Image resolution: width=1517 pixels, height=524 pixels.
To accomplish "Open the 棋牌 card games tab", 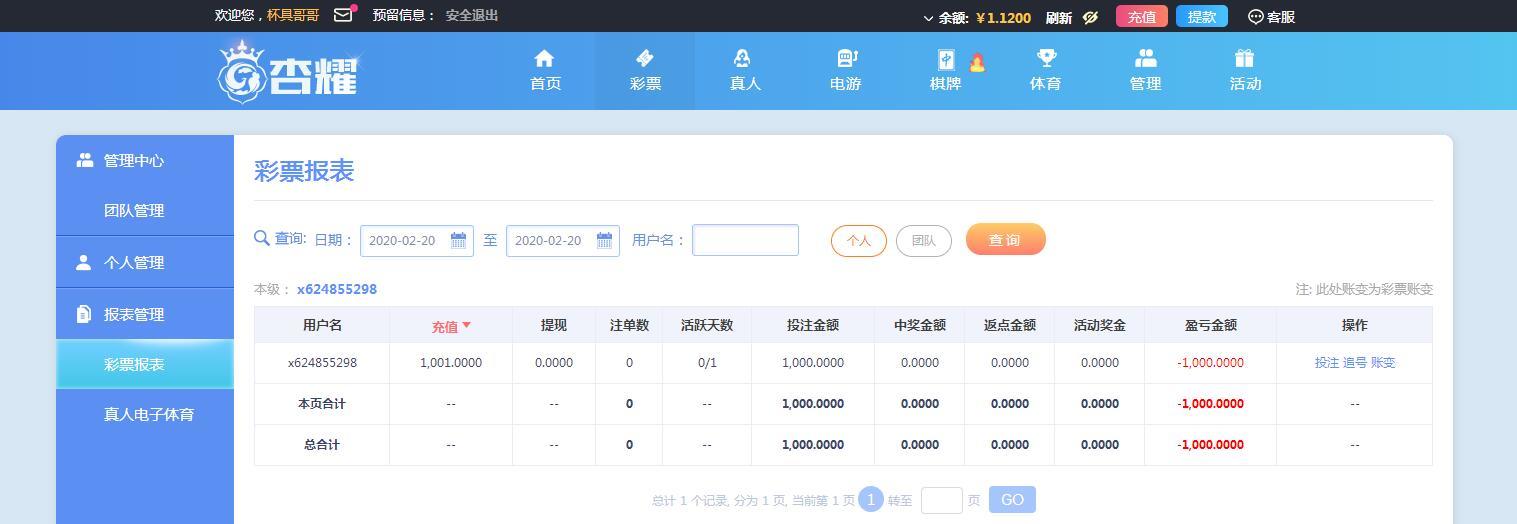I will (945, 71).
